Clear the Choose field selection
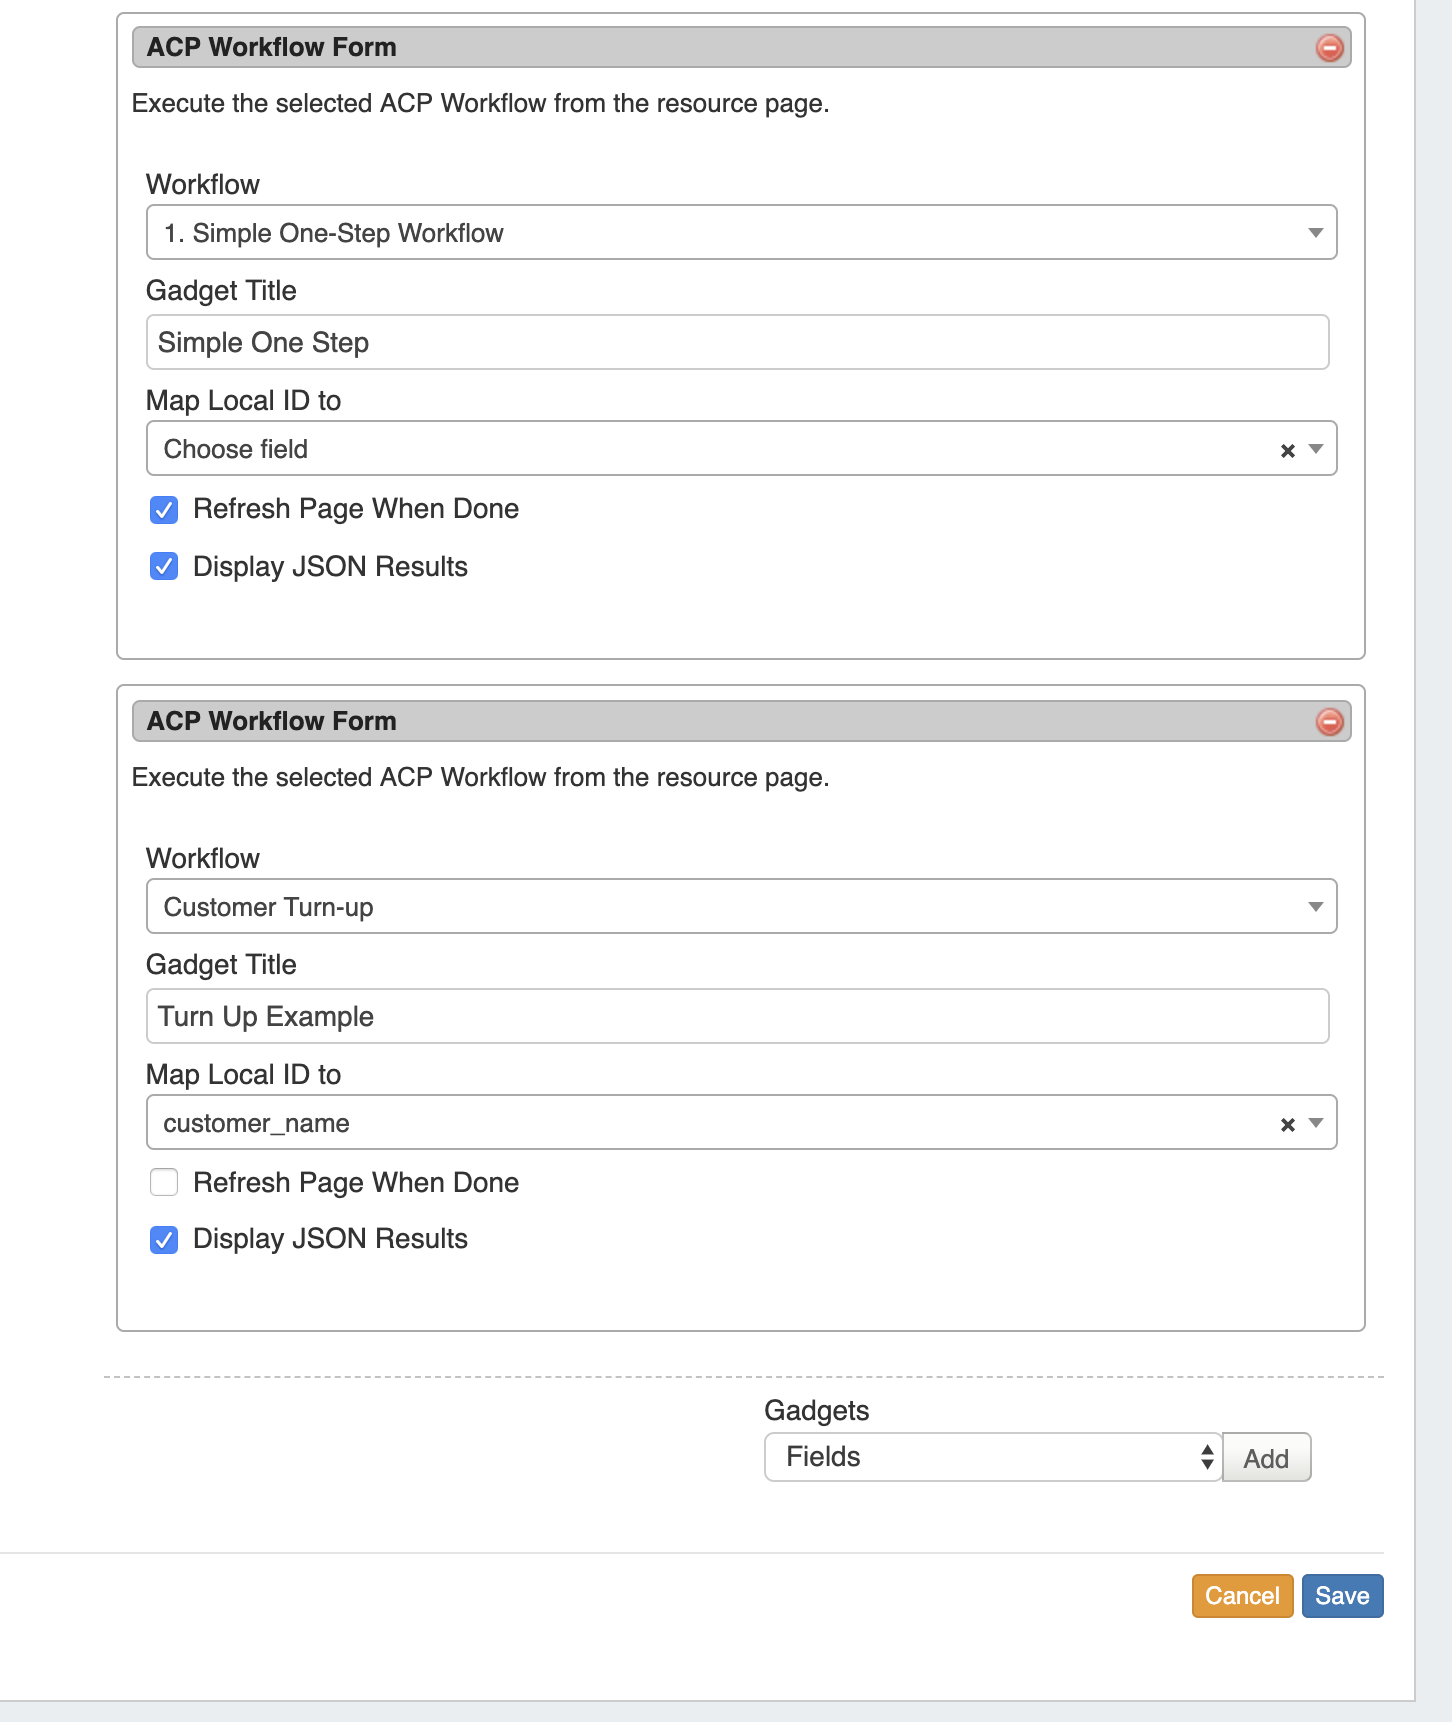Image resolution: width=1452 pixels, height=1722 pixels. coord(1287,451)
